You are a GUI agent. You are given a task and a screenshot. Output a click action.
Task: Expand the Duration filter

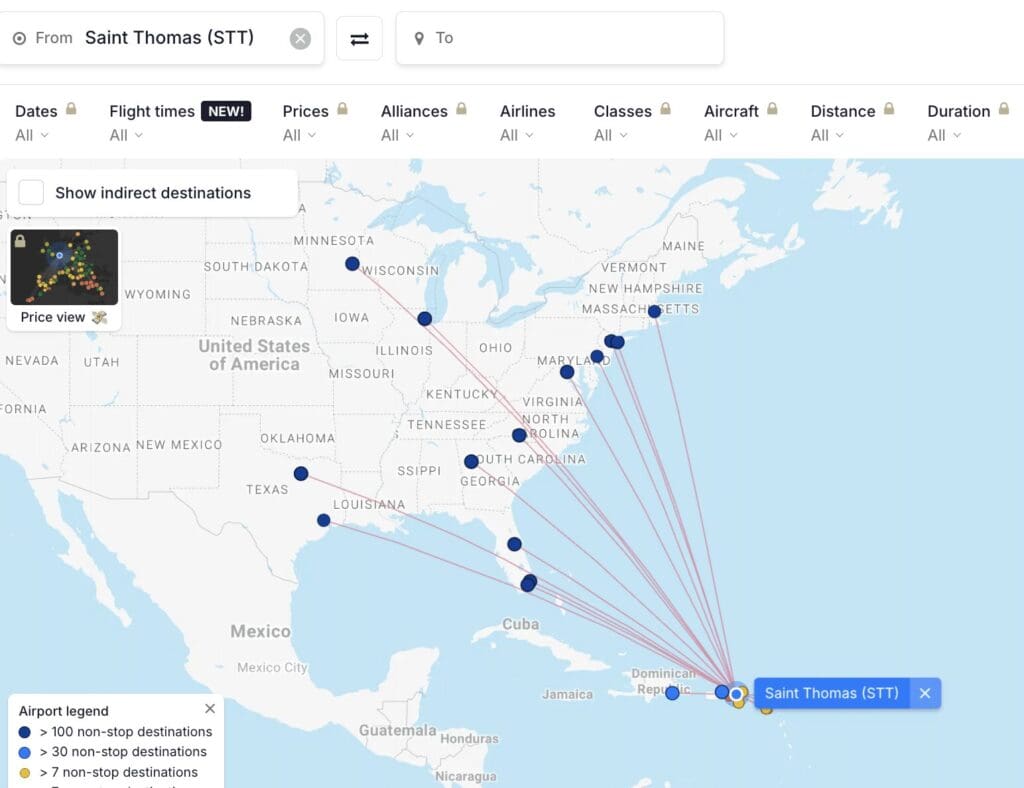[944, 135]
